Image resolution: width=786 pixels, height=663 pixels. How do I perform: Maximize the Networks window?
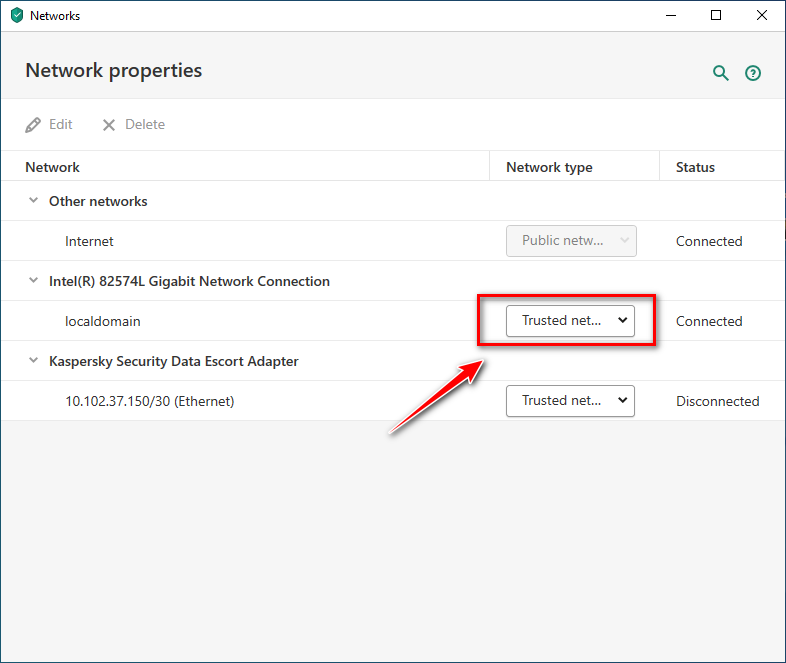click(716, 15)
